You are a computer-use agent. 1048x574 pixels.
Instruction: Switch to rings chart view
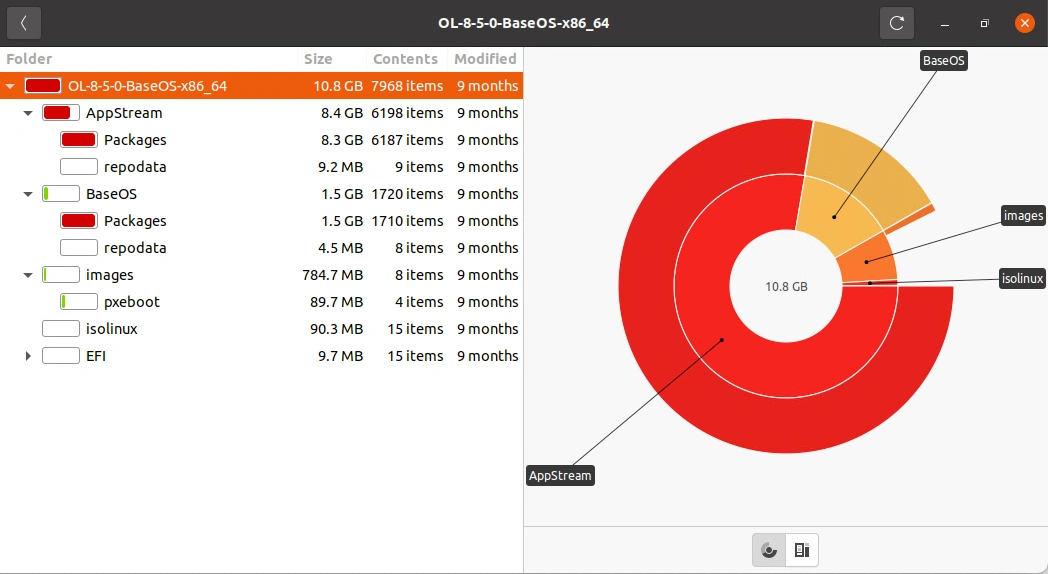(769, 550)
